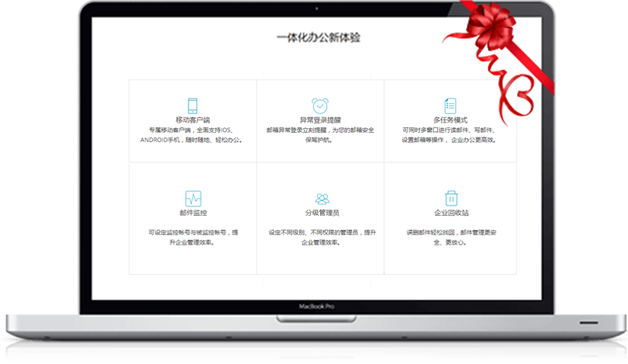Open the 移动客户端 feature title

193,120
